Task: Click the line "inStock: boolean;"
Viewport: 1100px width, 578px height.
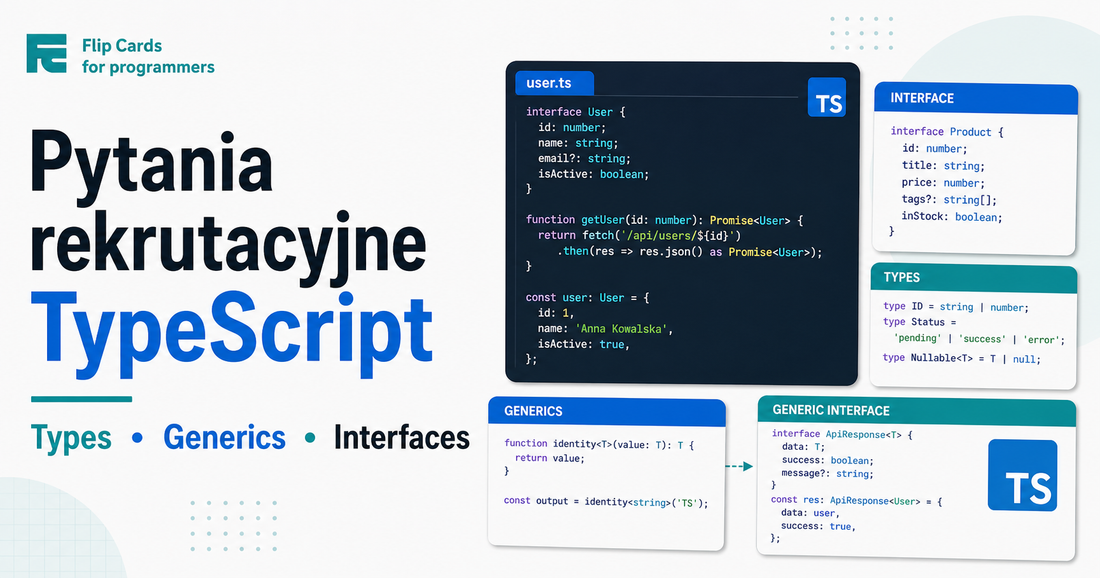Action: pos(952,217)
